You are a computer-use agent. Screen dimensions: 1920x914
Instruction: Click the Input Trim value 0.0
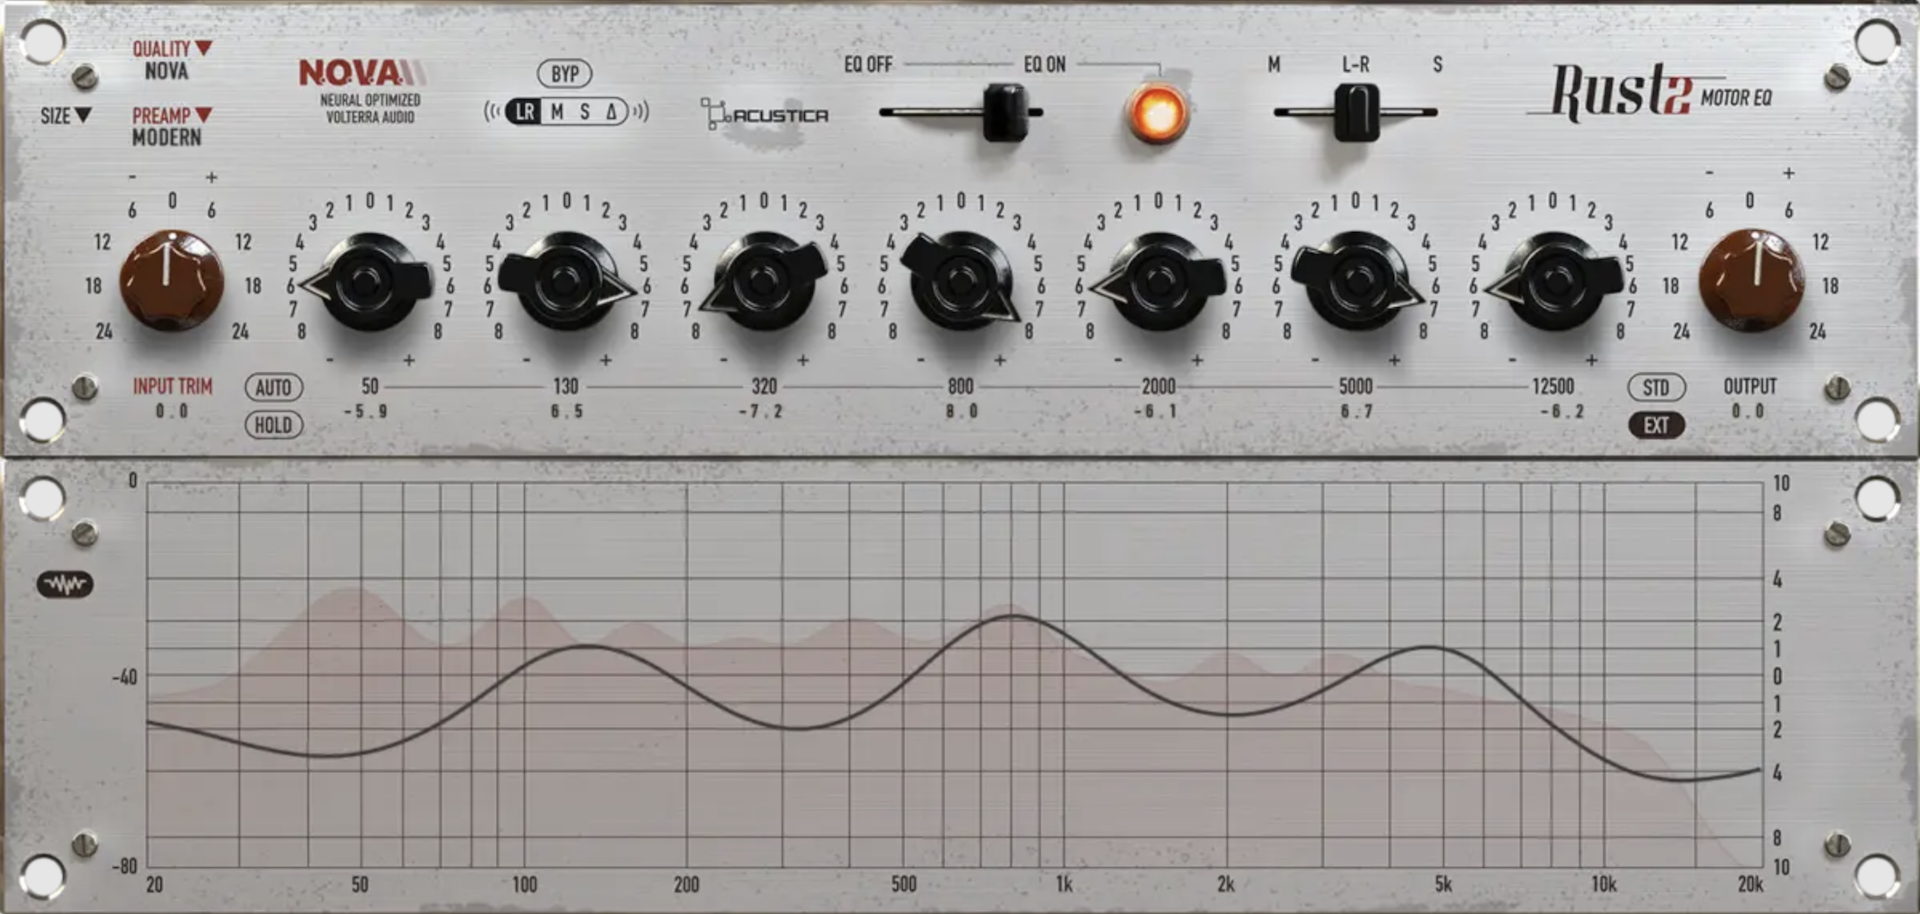(x=172, y=411)
